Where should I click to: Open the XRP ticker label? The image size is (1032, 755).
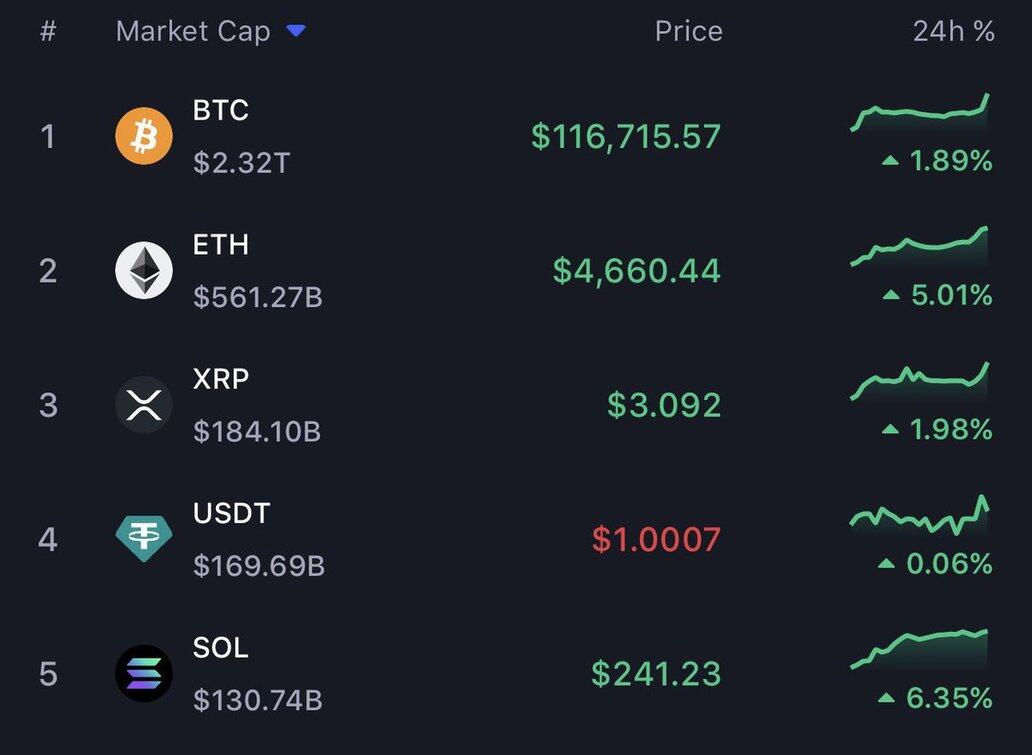click(x=220, y=378)
